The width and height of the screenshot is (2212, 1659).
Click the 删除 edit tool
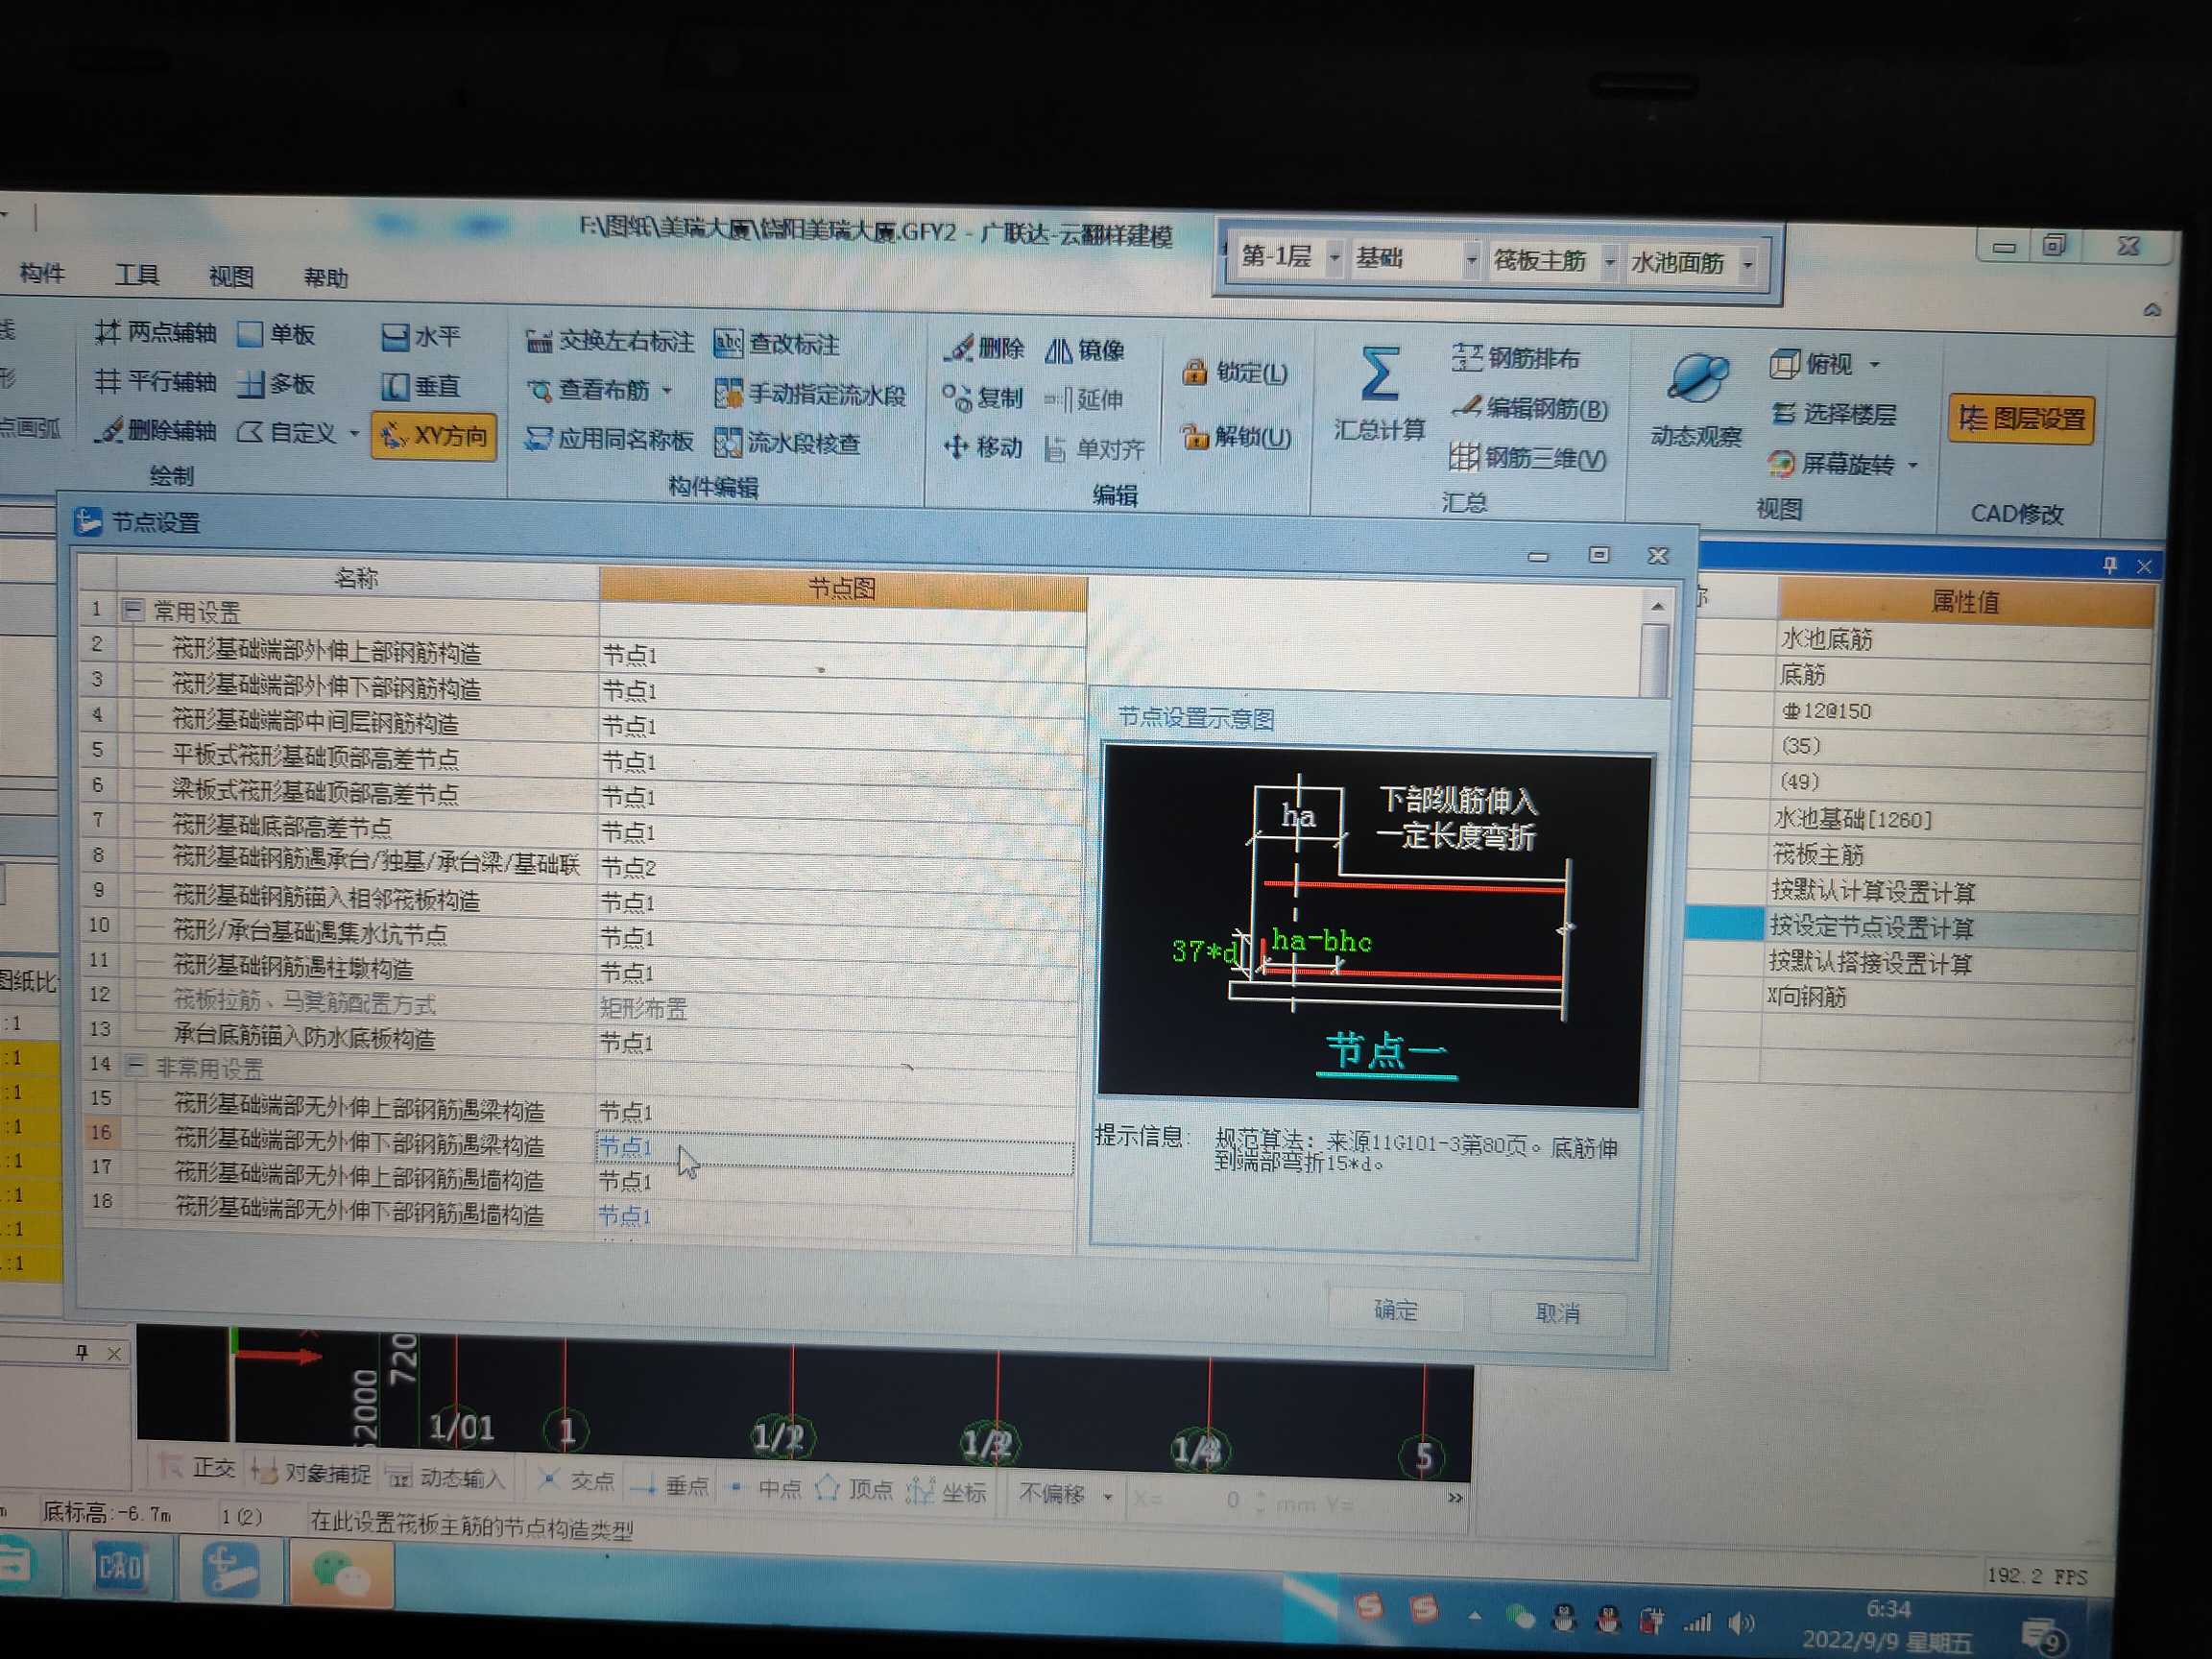coord(985,348)
